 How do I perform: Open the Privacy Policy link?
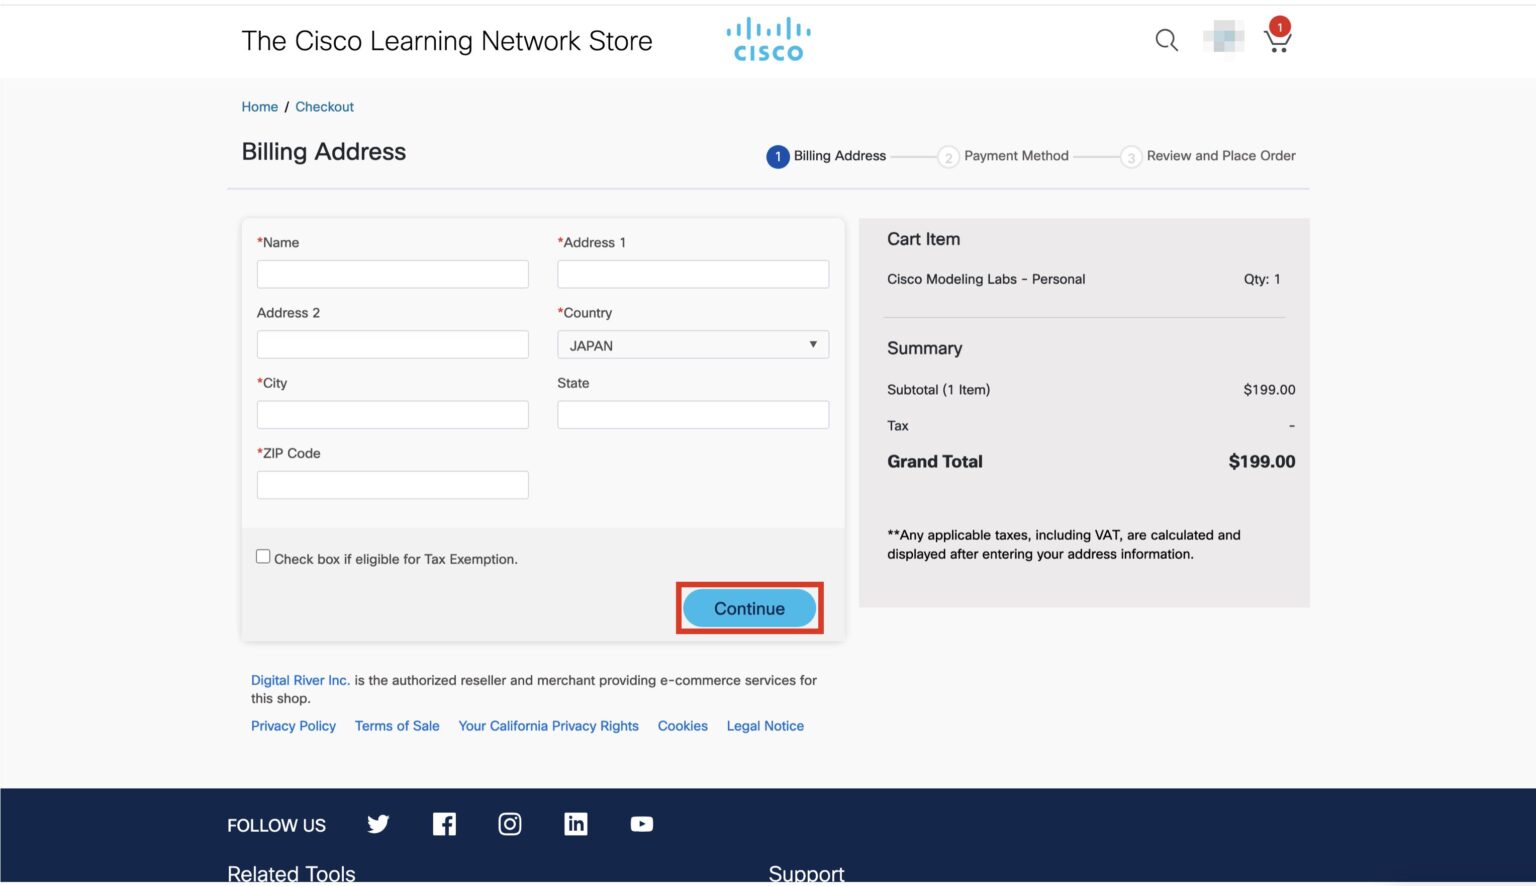pos(293,726)
